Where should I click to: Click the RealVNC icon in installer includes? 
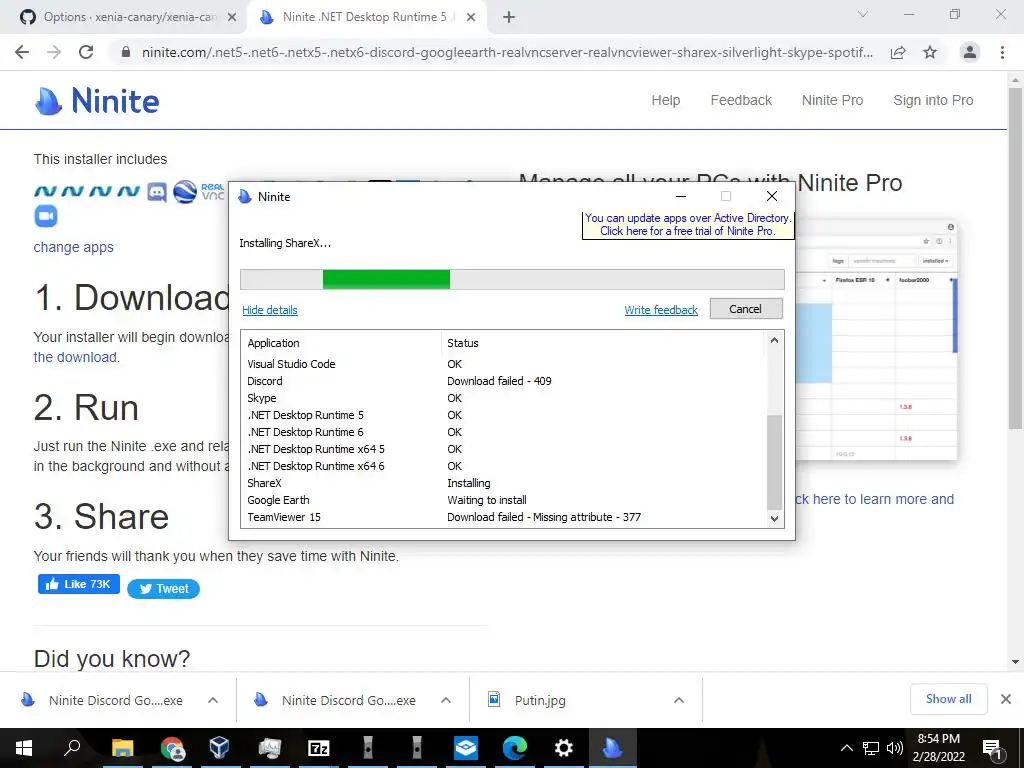[x=212, y=192]
